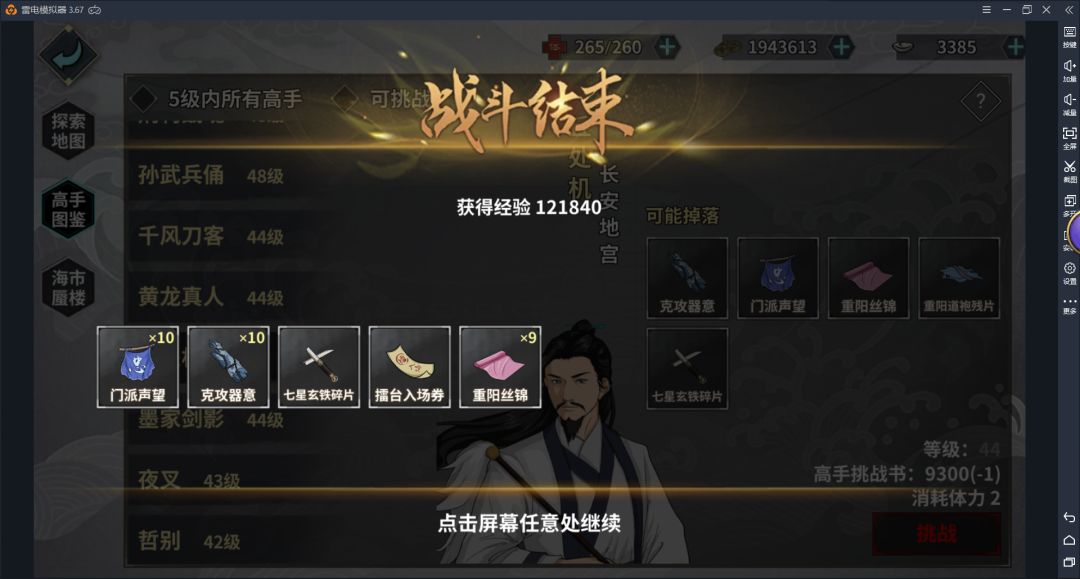Expand the emulator 更多 three-dots option
The height and width of the screenshot is (579, 1080).
coord(1069,305)
